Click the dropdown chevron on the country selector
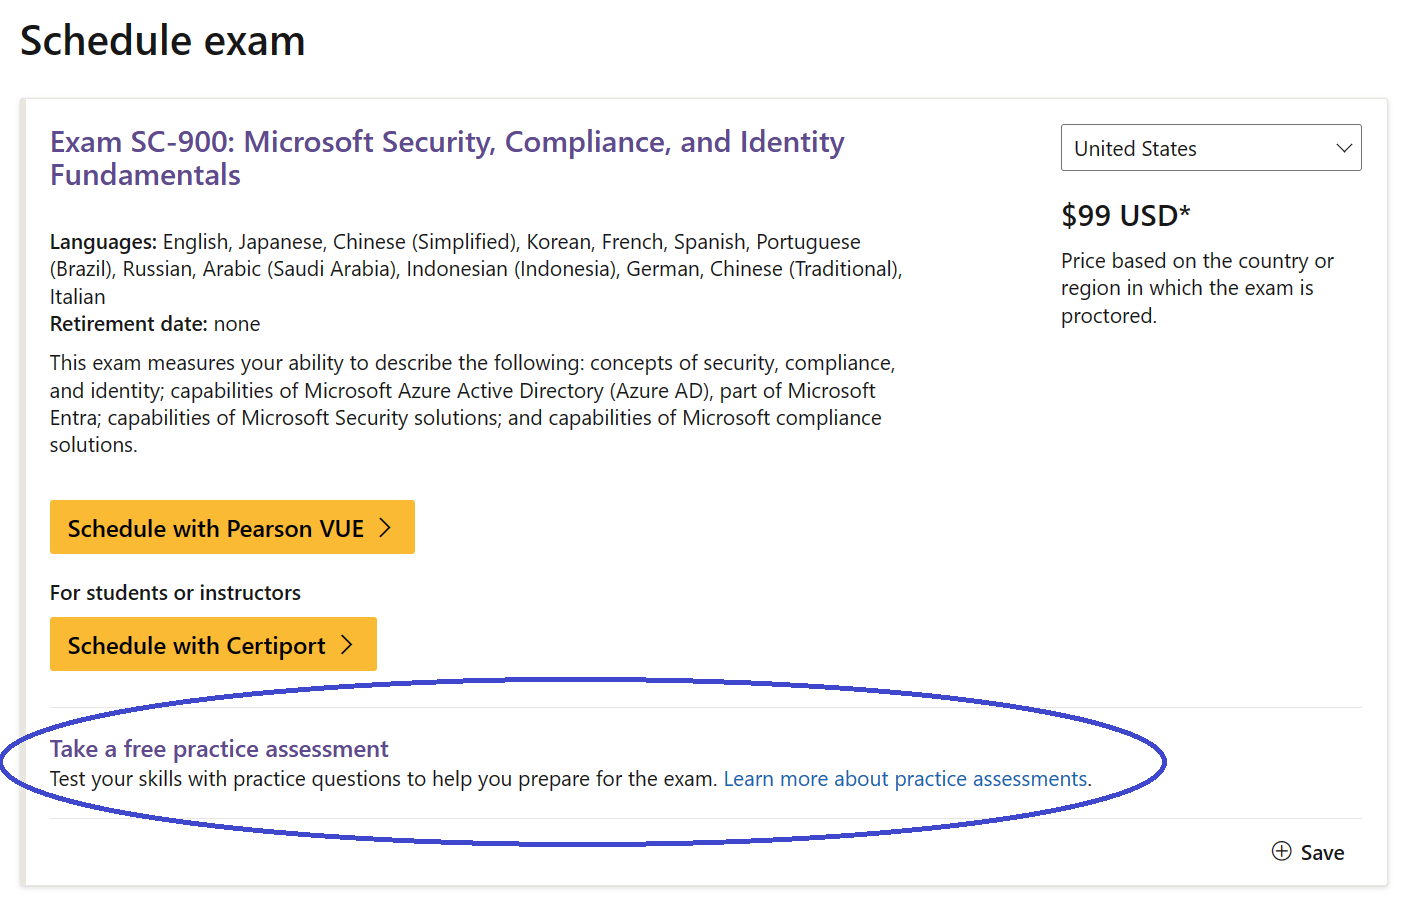 tap(1345, 147)
